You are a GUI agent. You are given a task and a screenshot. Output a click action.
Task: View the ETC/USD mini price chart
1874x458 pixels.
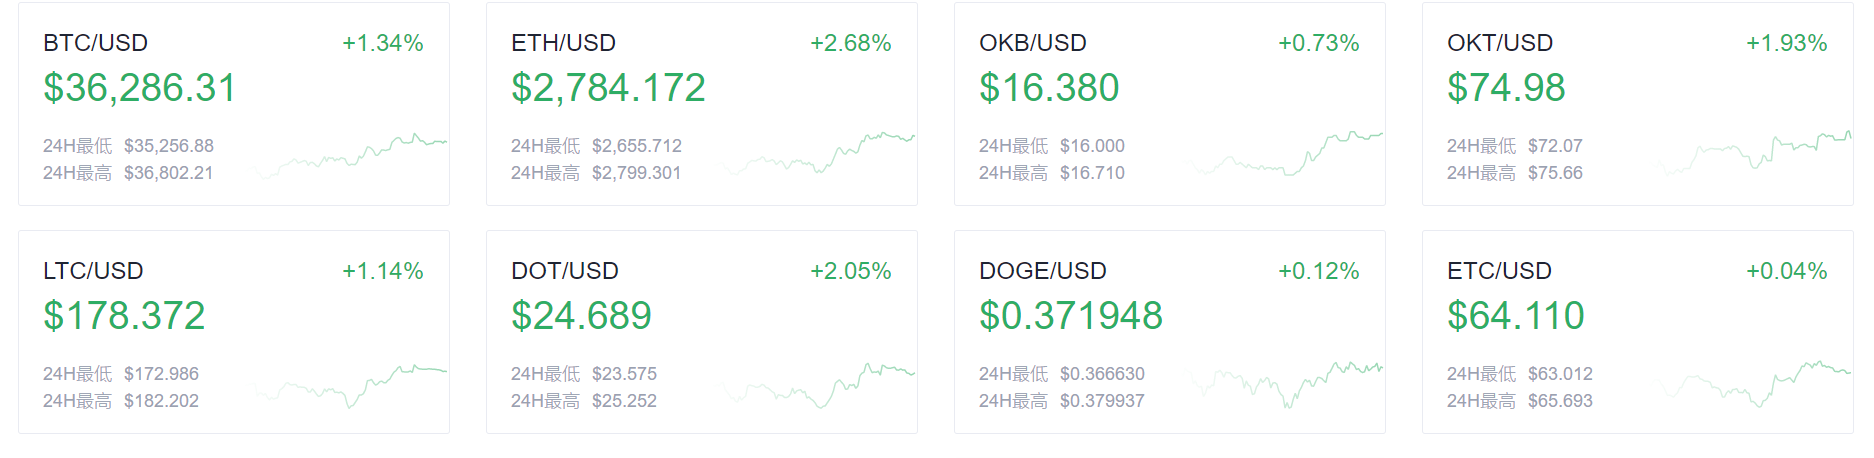click(x=1754, y=385)
